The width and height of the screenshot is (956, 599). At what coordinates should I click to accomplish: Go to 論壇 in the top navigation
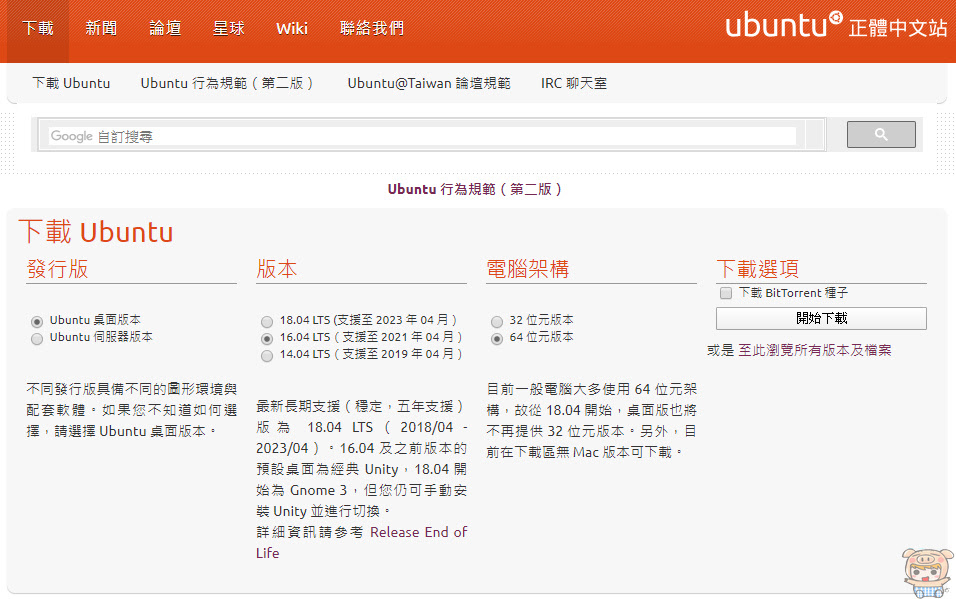tap(165, 28)
